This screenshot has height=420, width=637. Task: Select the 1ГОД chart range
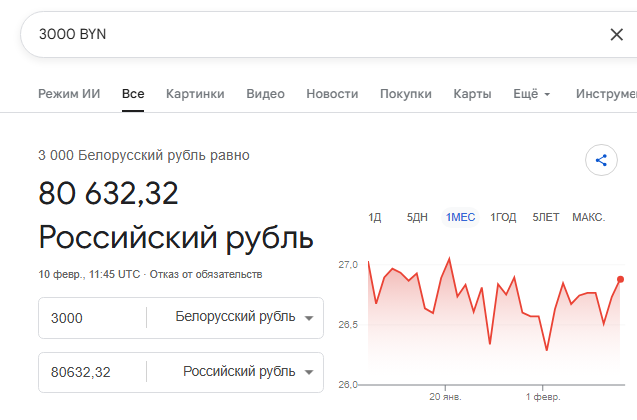click(x=503, y=217)
